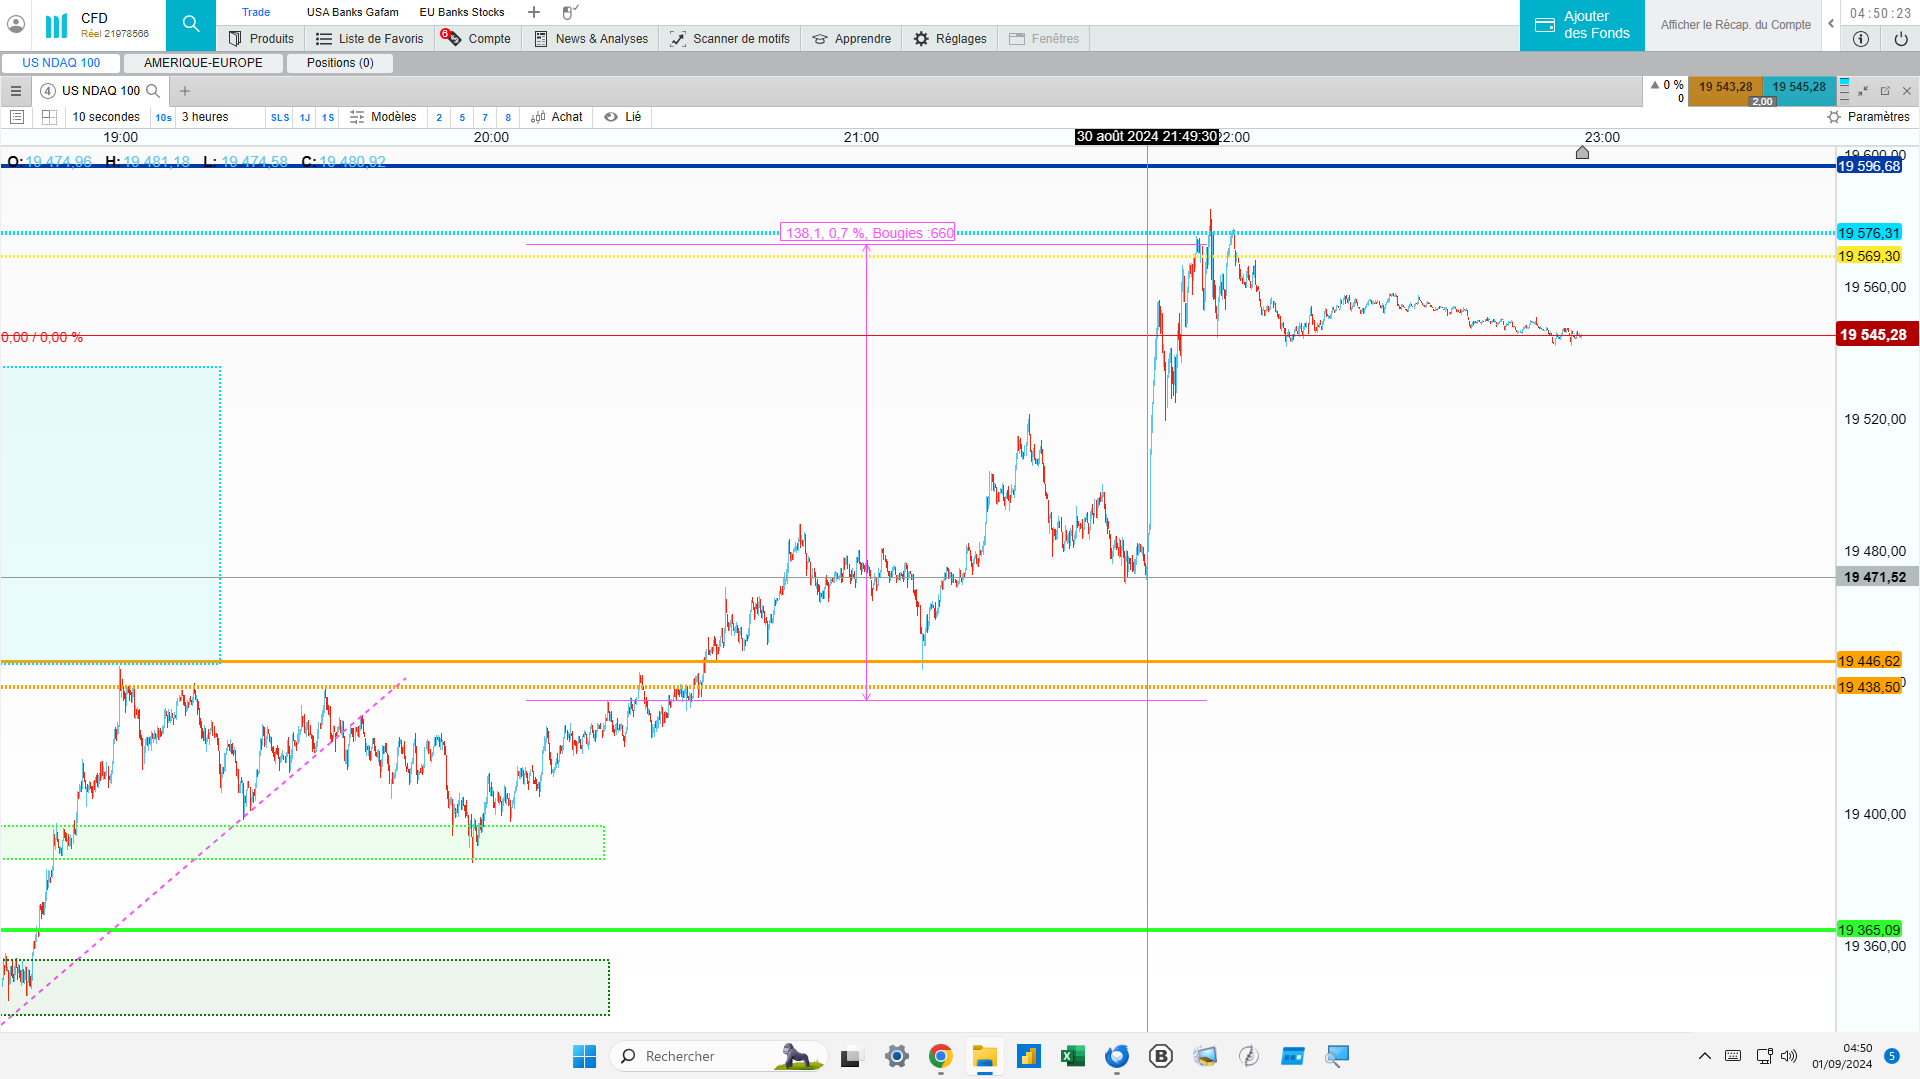
Task: Select the 19 365,09 green price label
Action: (x=1869, y=930)
